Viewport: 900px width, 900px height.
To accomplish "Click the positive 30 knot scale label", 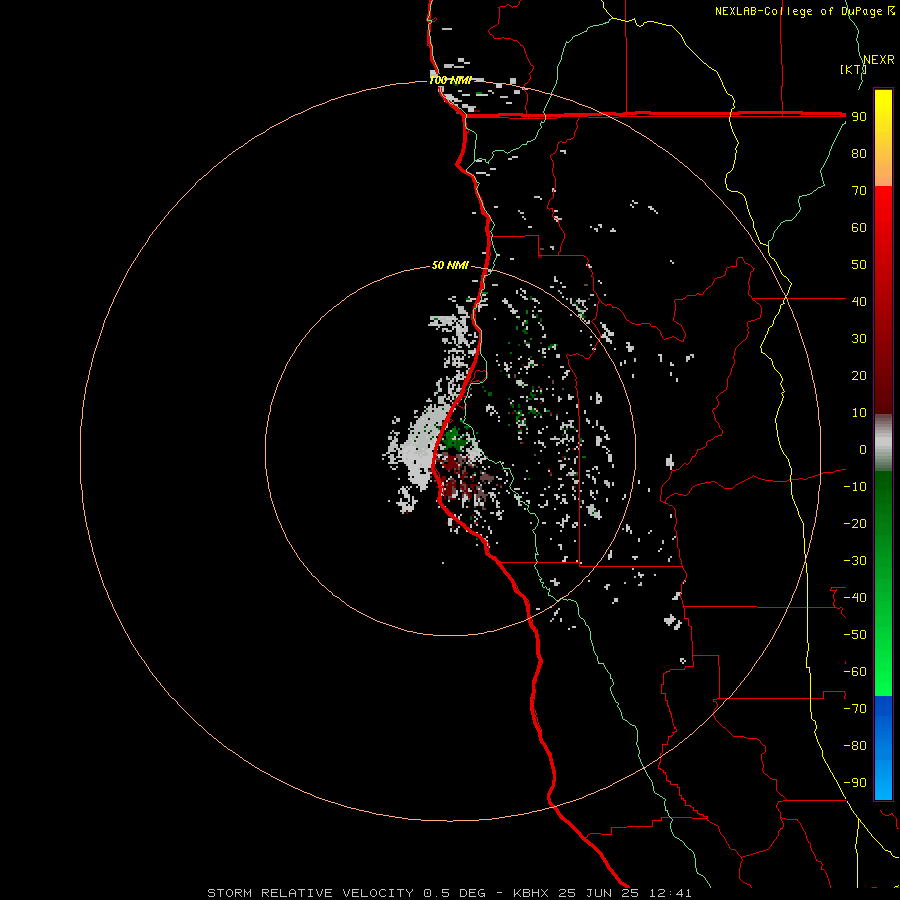I will pyautogui.click(x=859, y=339).
